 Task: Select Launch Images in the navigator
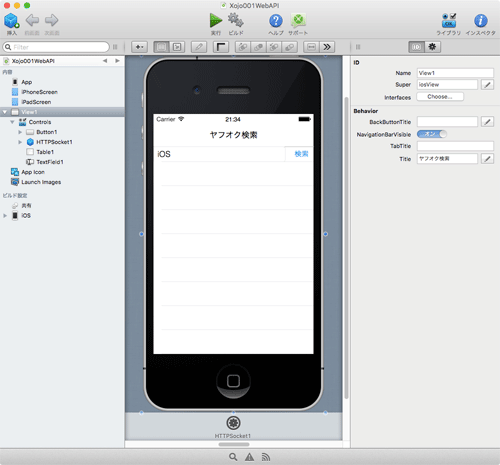tap(41, 182)
